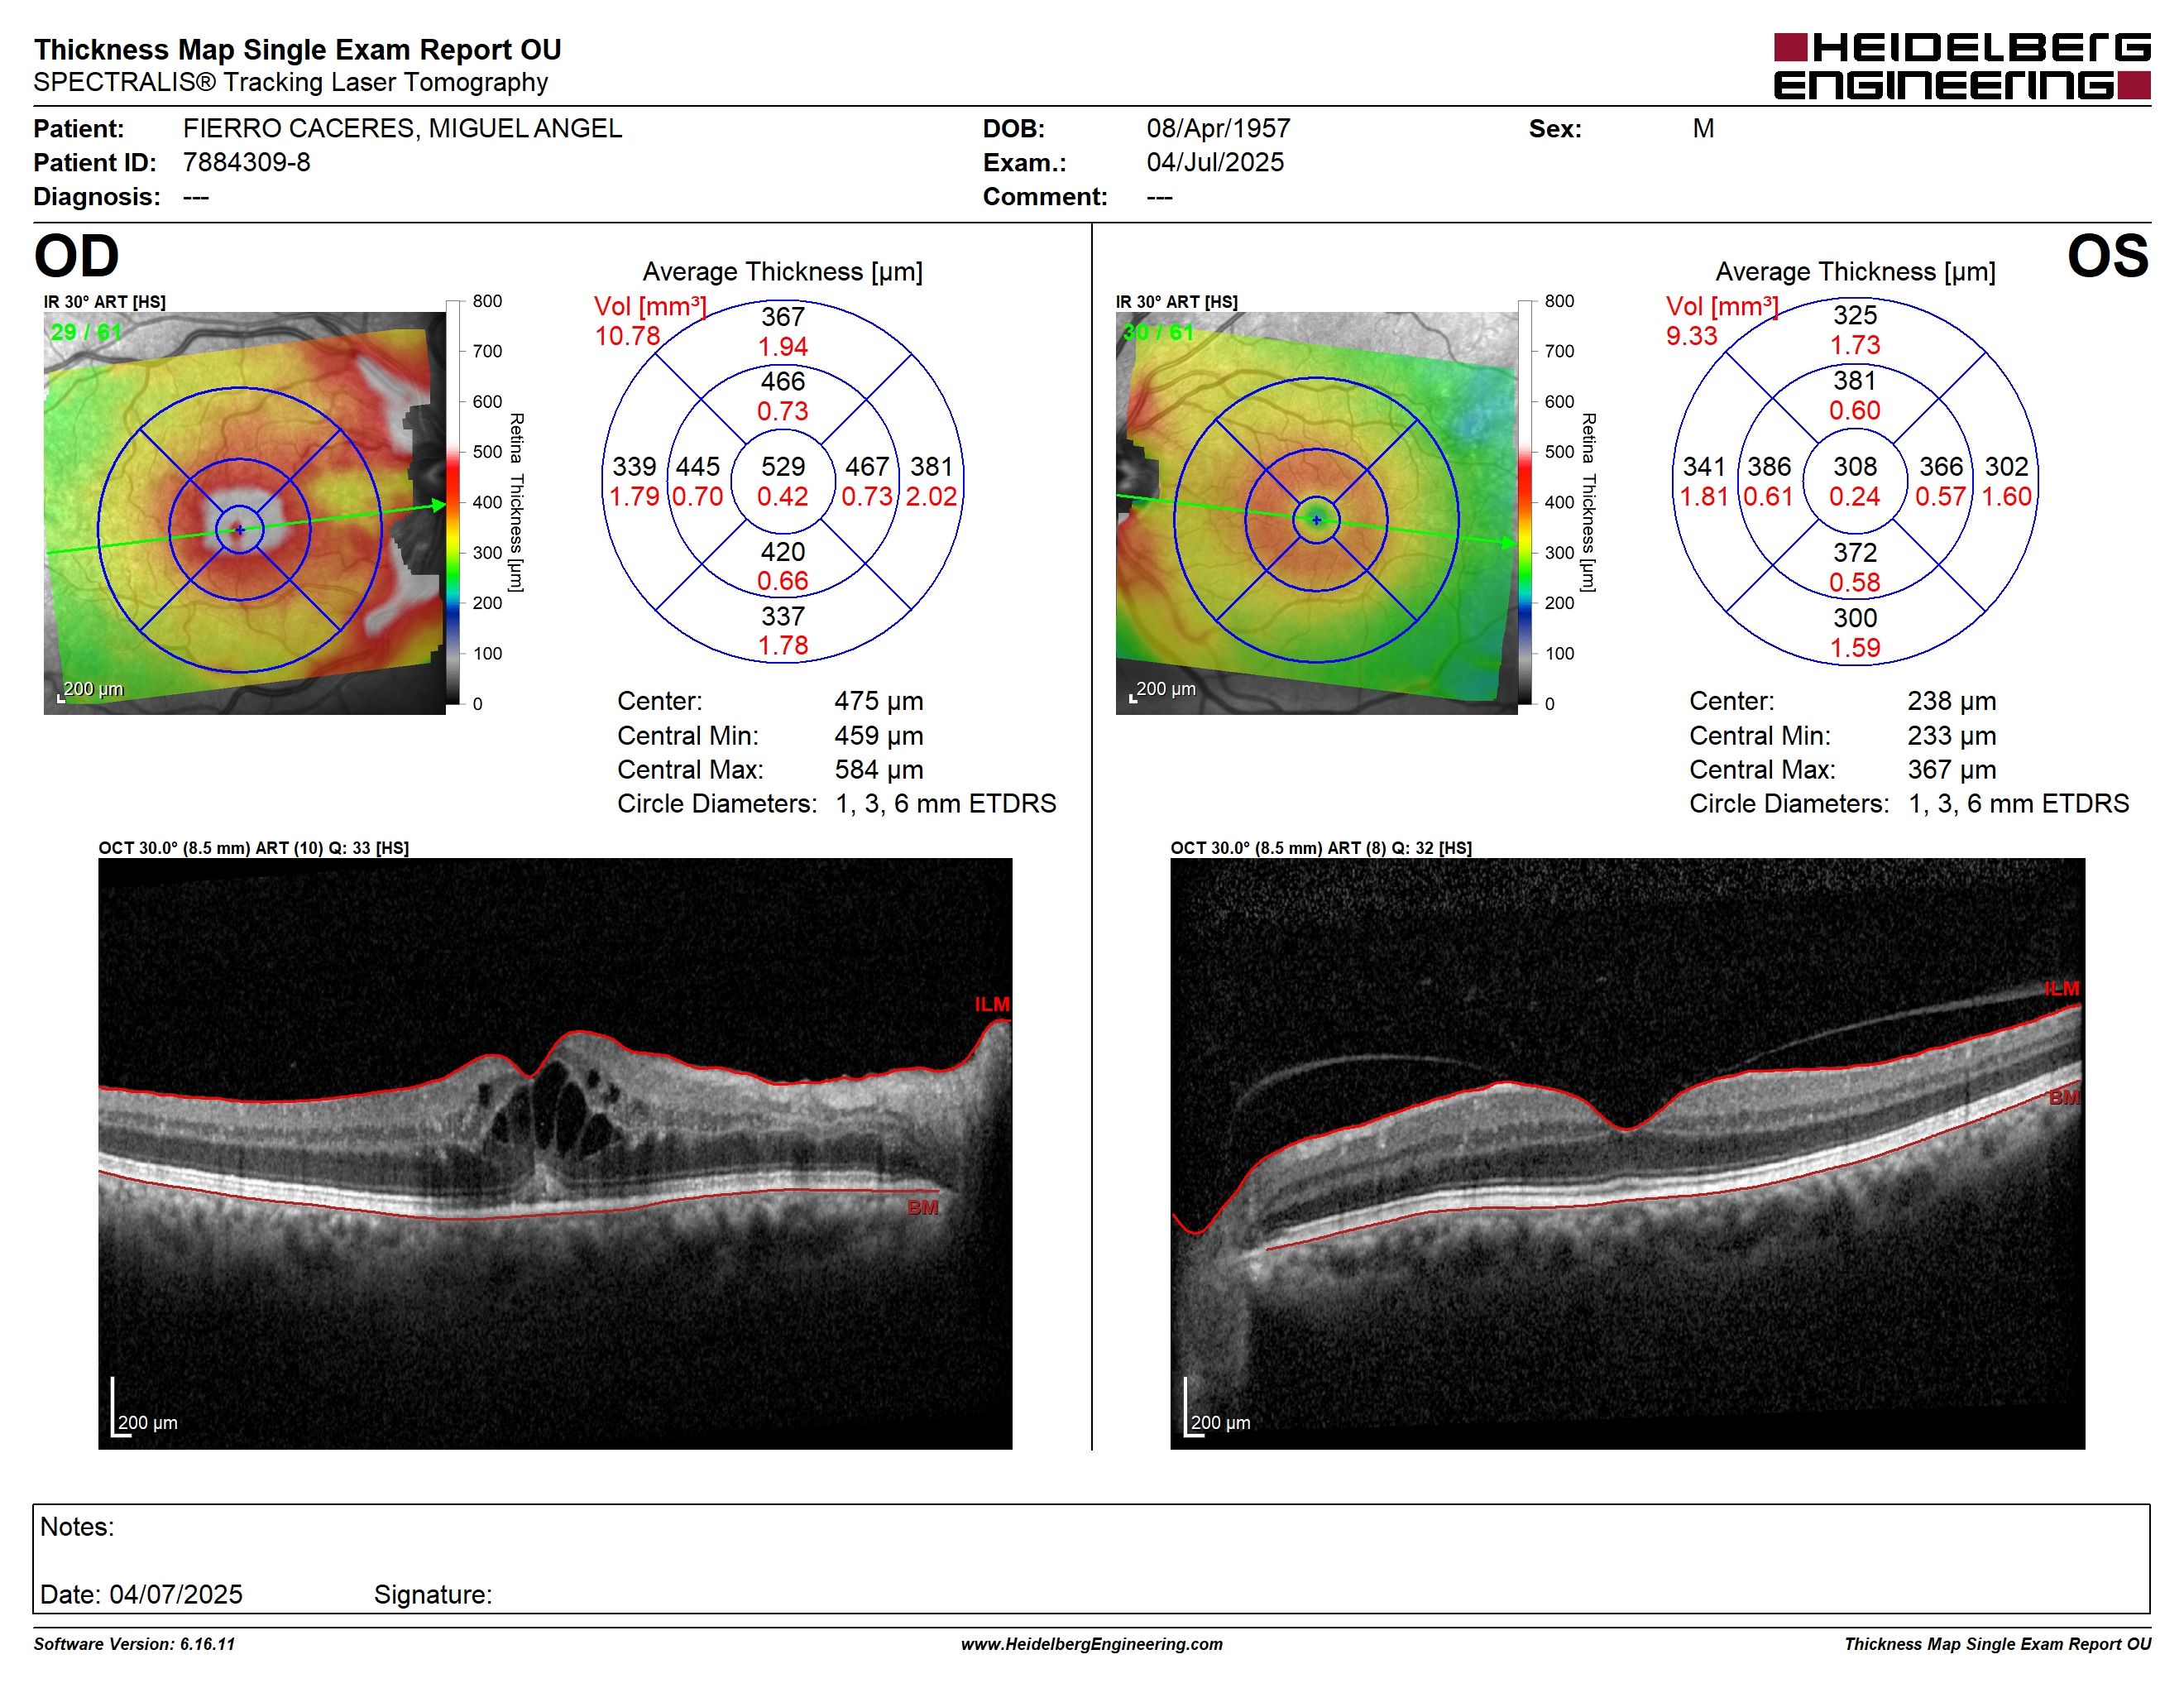Click the Heidelberg Engineering logo
Screen dimensions: 2184x1688
tap(1961, 66)
